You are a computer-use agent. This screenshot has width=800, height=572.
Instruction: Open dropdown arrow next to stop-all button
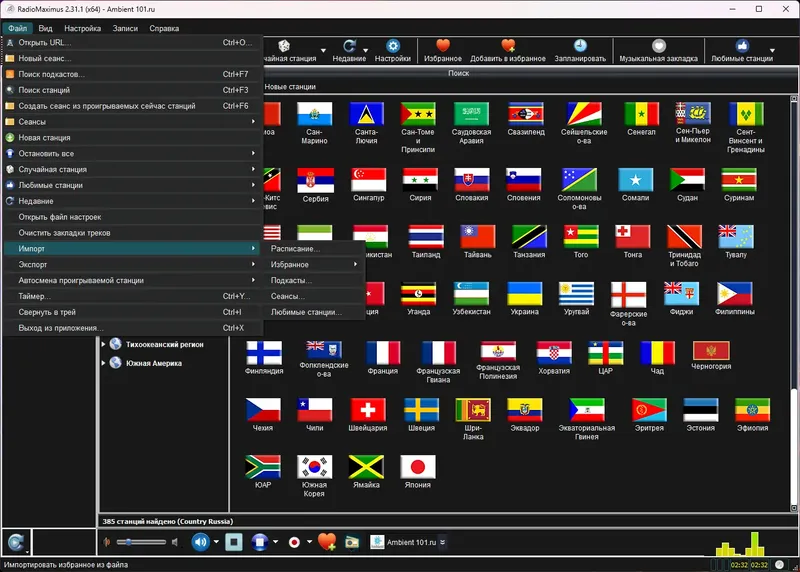point(276,541)
